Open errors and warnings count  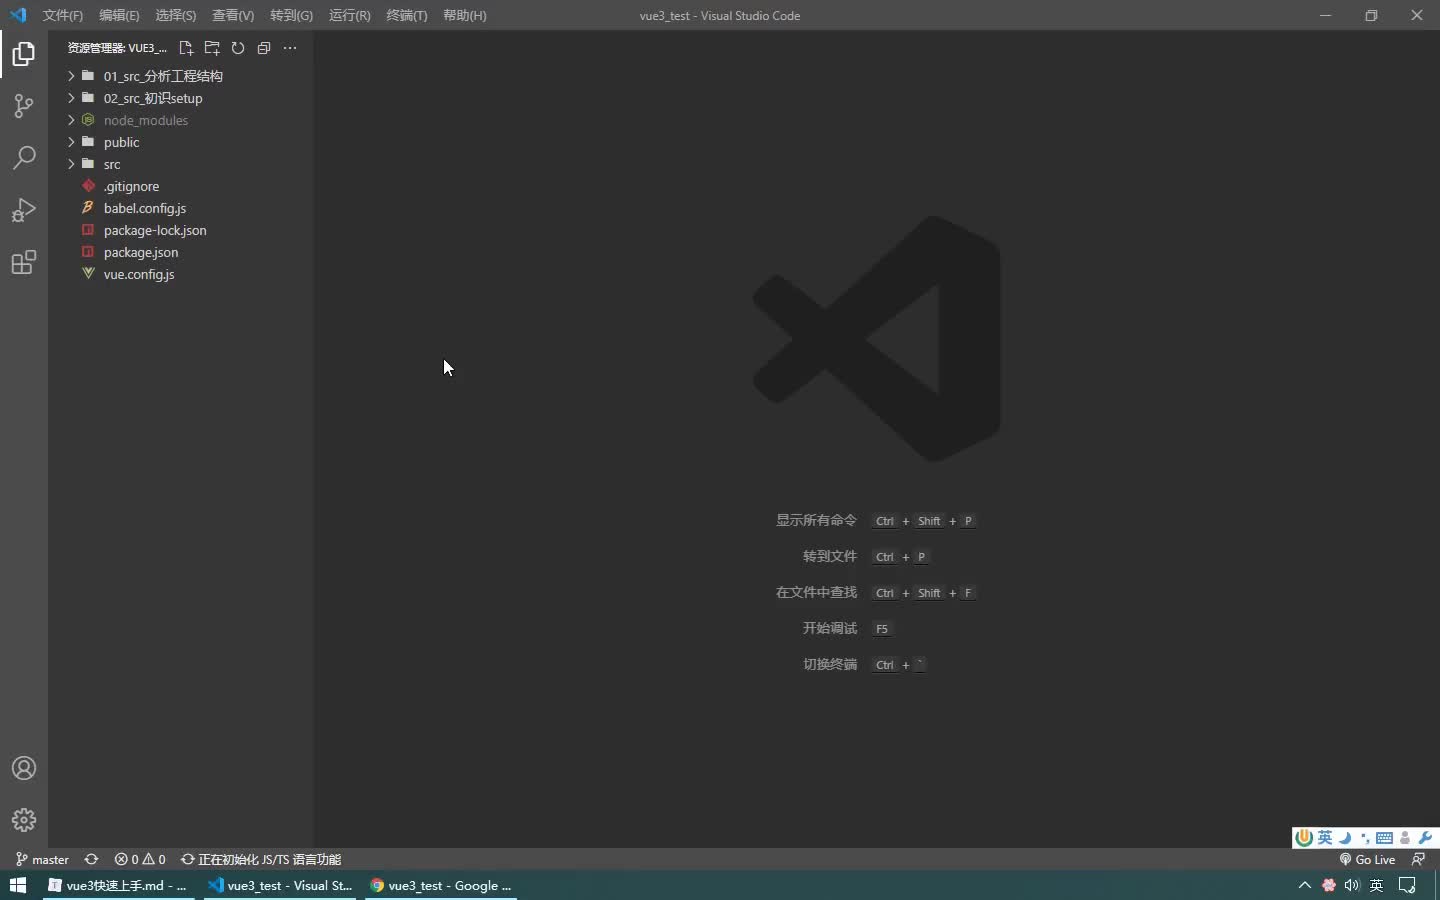140,859
